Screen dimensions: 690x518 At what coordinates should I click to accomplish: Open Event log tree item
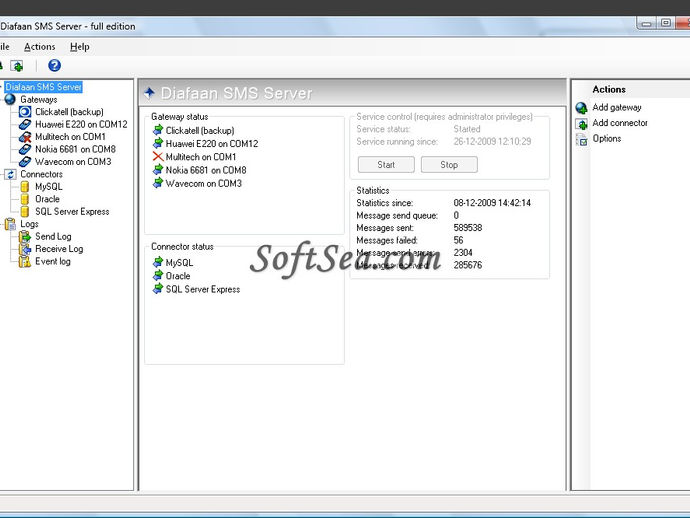[53, 261]
